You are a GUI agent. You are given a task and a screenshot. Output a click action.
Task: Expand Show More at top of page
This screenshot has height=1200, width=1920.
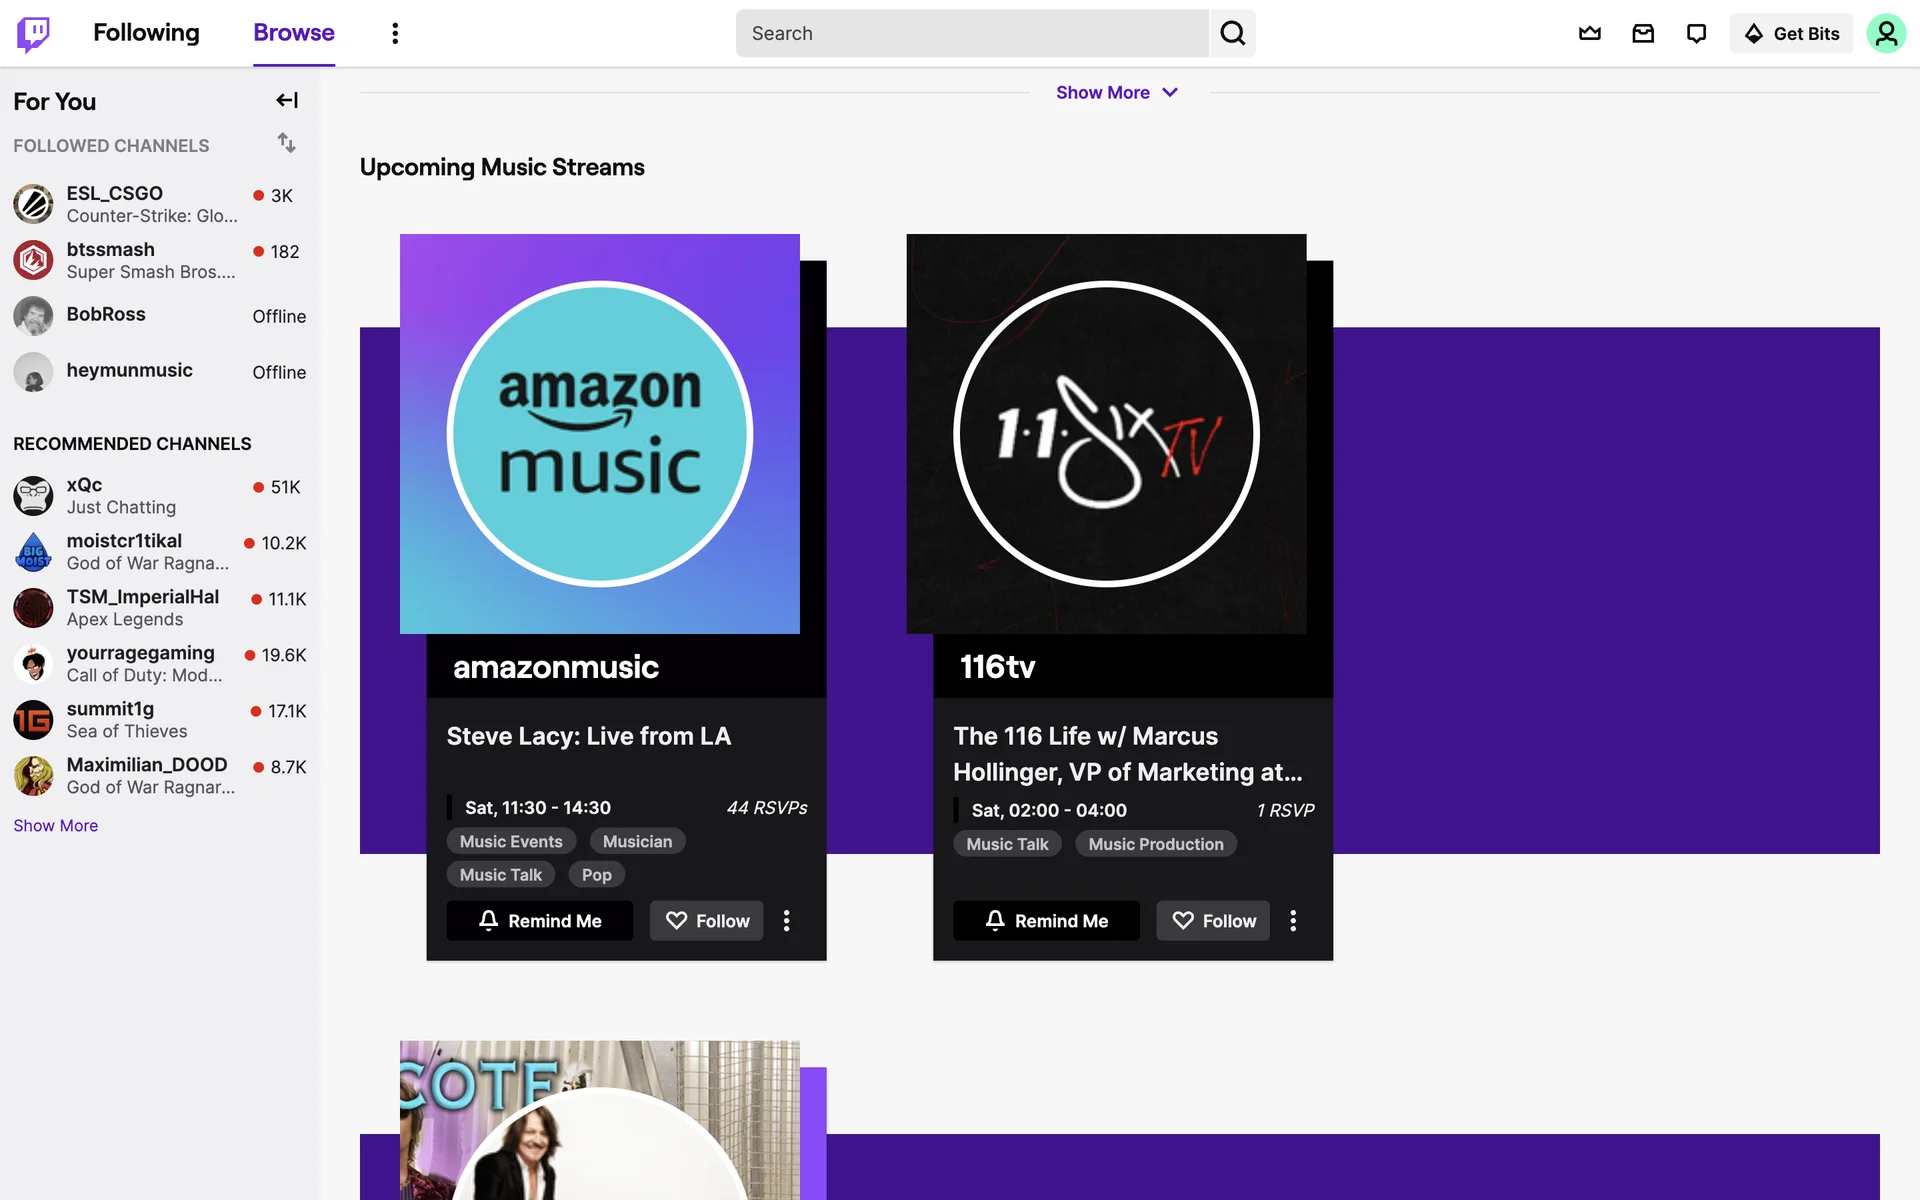[x=1117, y=92]
